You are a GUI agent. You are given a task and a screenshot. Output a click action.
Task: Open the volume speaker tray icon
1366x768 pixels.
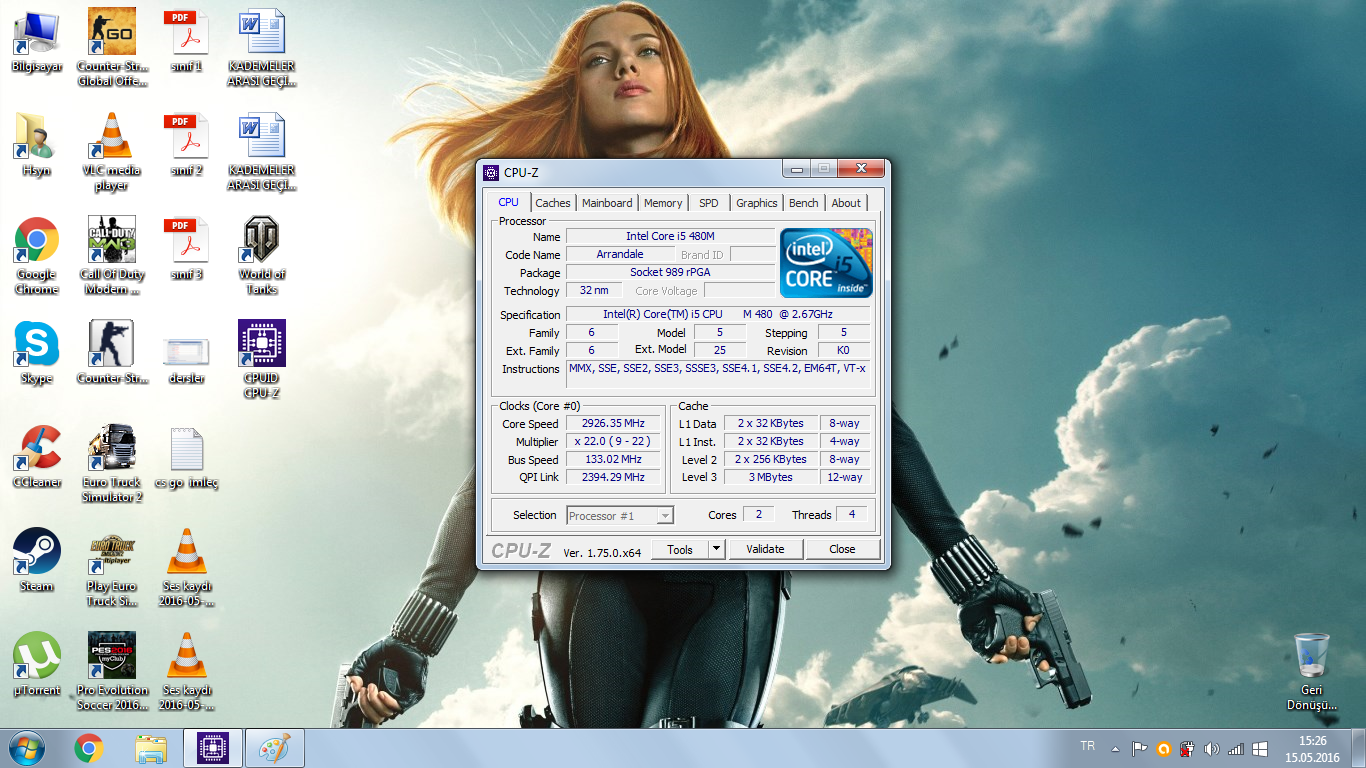1212,748
